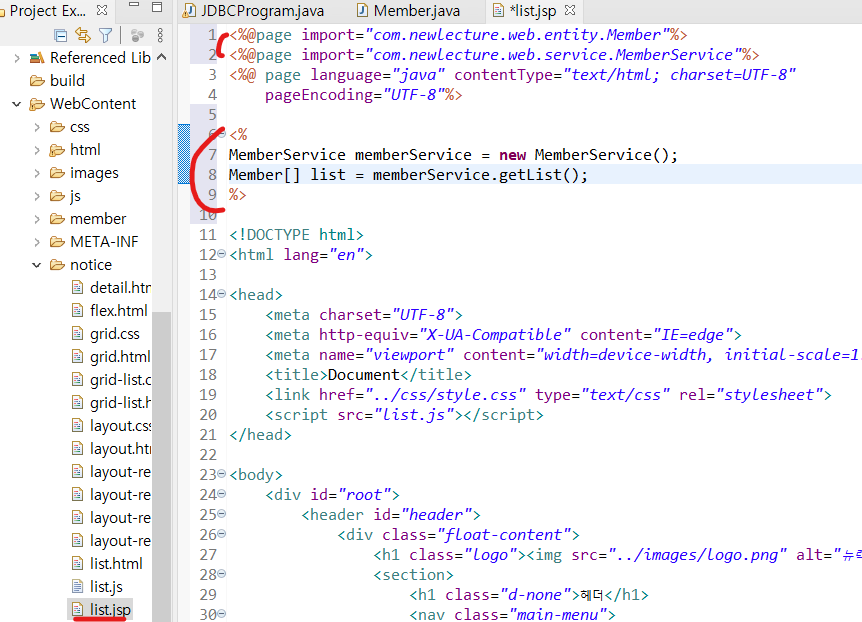Viewport: 862px width, 622px height.
Task: Click the Focus on Active Task icon
Action: (137, 36)
